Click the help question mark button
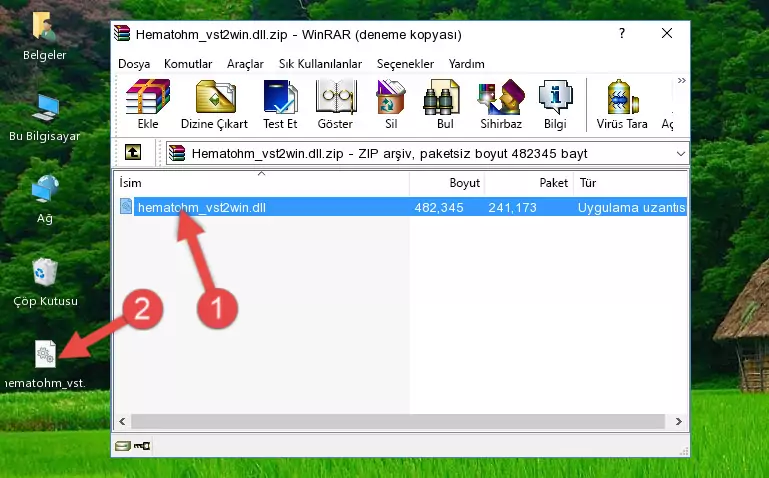This screenshot has height=478, width=769. [x=621, y=33]
